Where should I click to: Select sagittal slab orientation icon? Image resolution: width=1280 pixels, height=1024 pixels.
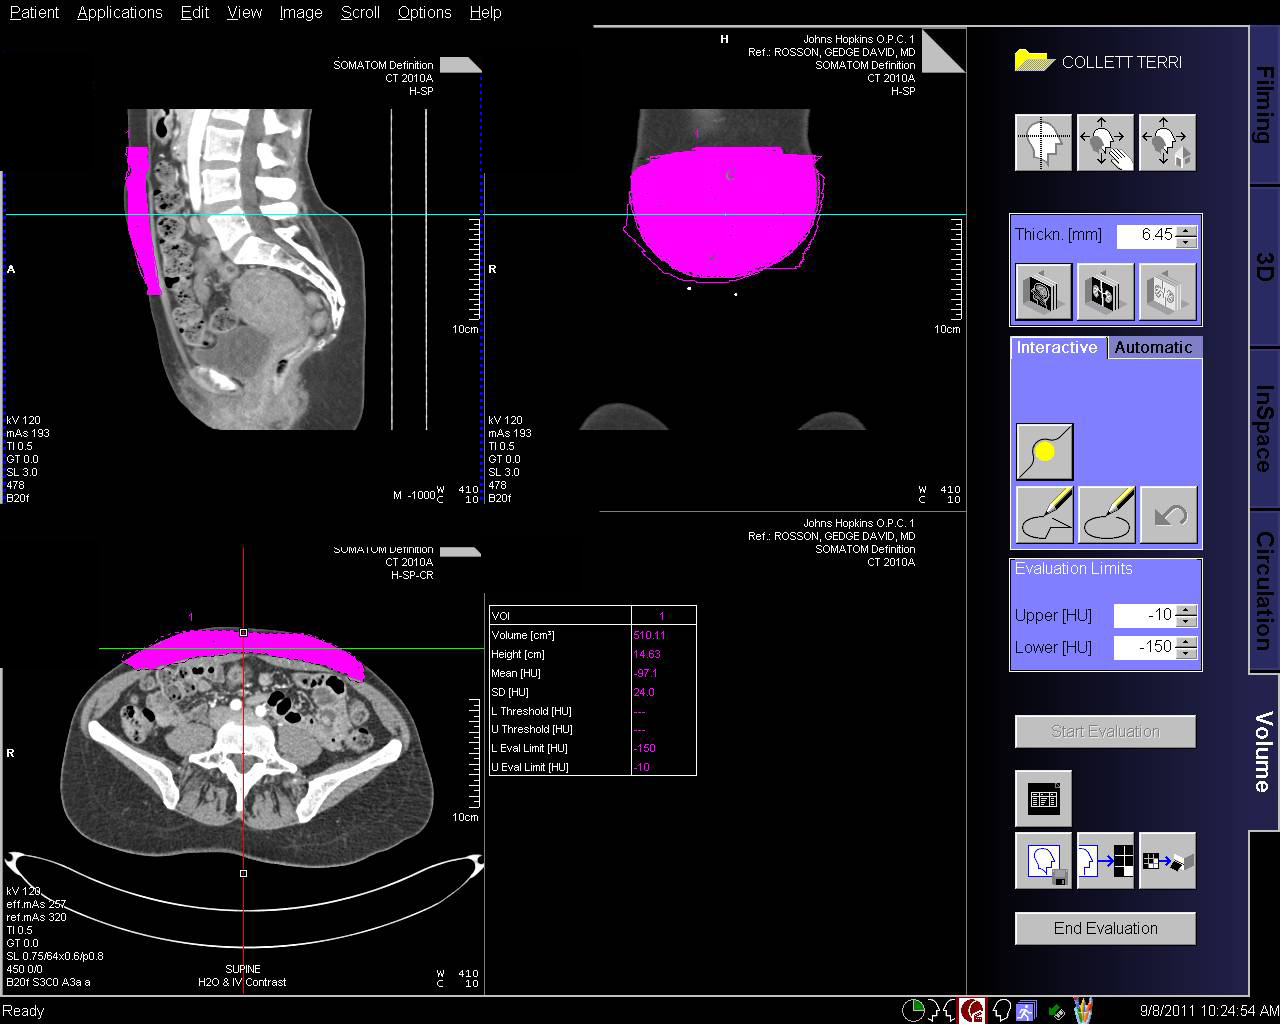point(1043,292)
